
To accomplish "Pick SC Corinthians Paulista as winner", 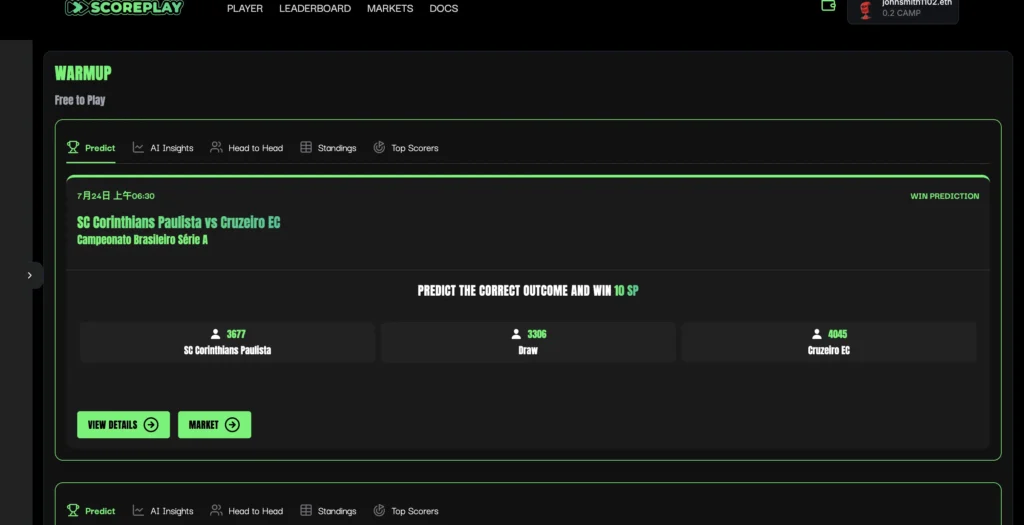I will click(x=227, y=342).
